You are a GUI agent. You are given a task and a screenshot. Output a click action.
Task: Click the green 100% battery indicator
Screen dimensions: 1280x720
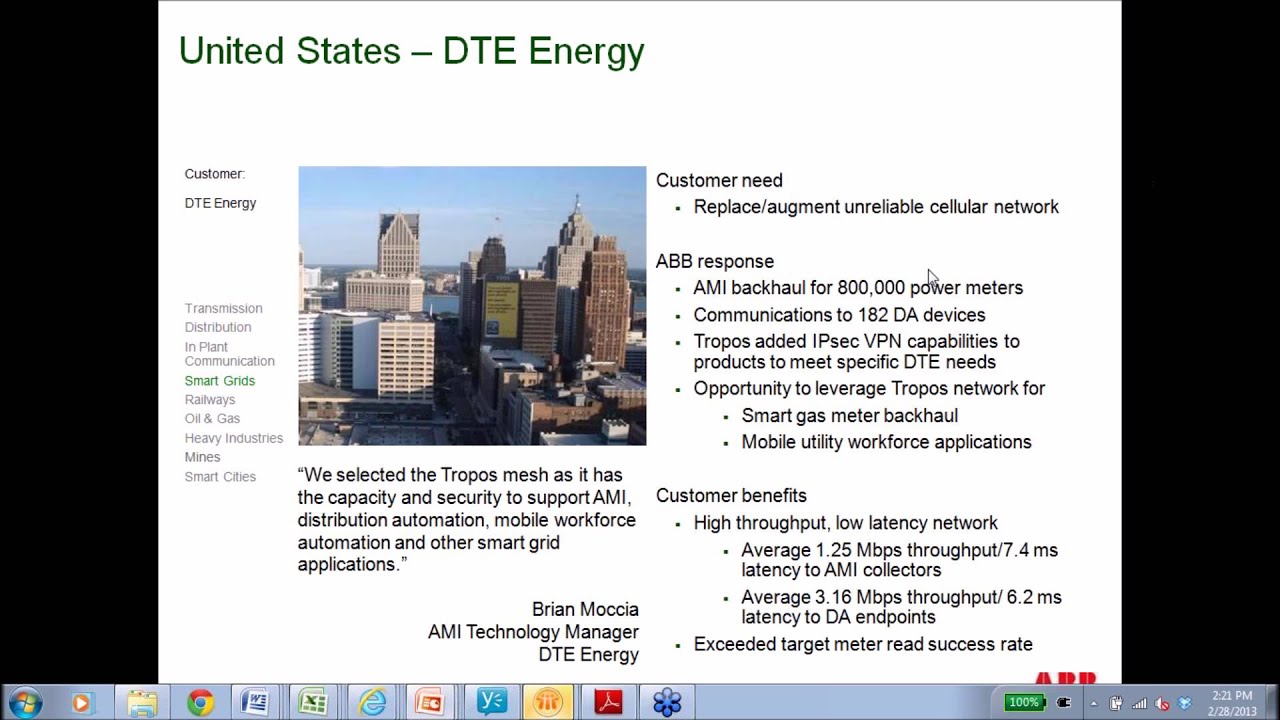[x=1024, y=703]
